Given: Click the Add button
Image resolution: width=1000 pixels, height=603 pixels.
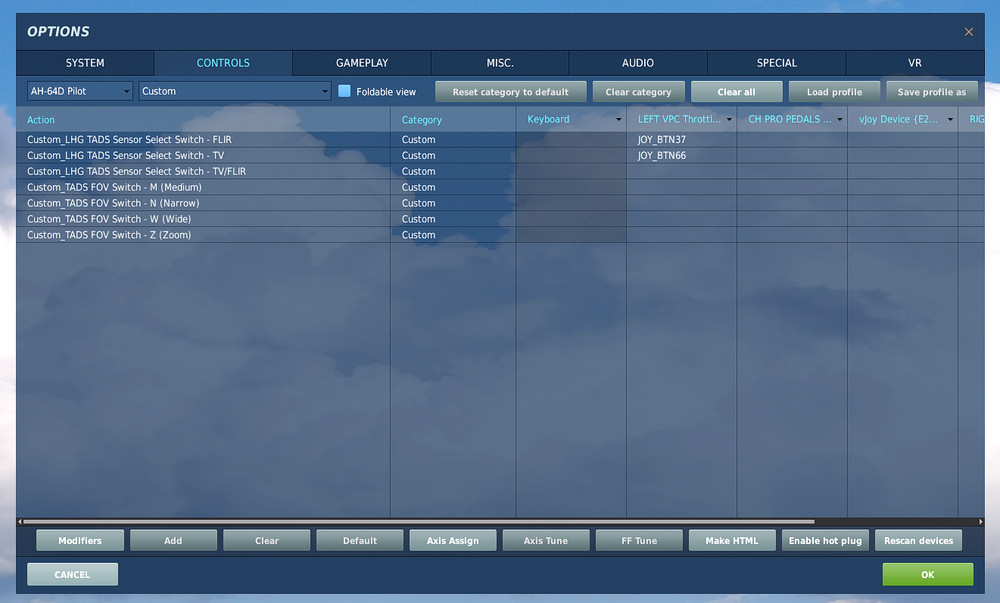Looking at the screenshot, I should [x=173, y=541].
